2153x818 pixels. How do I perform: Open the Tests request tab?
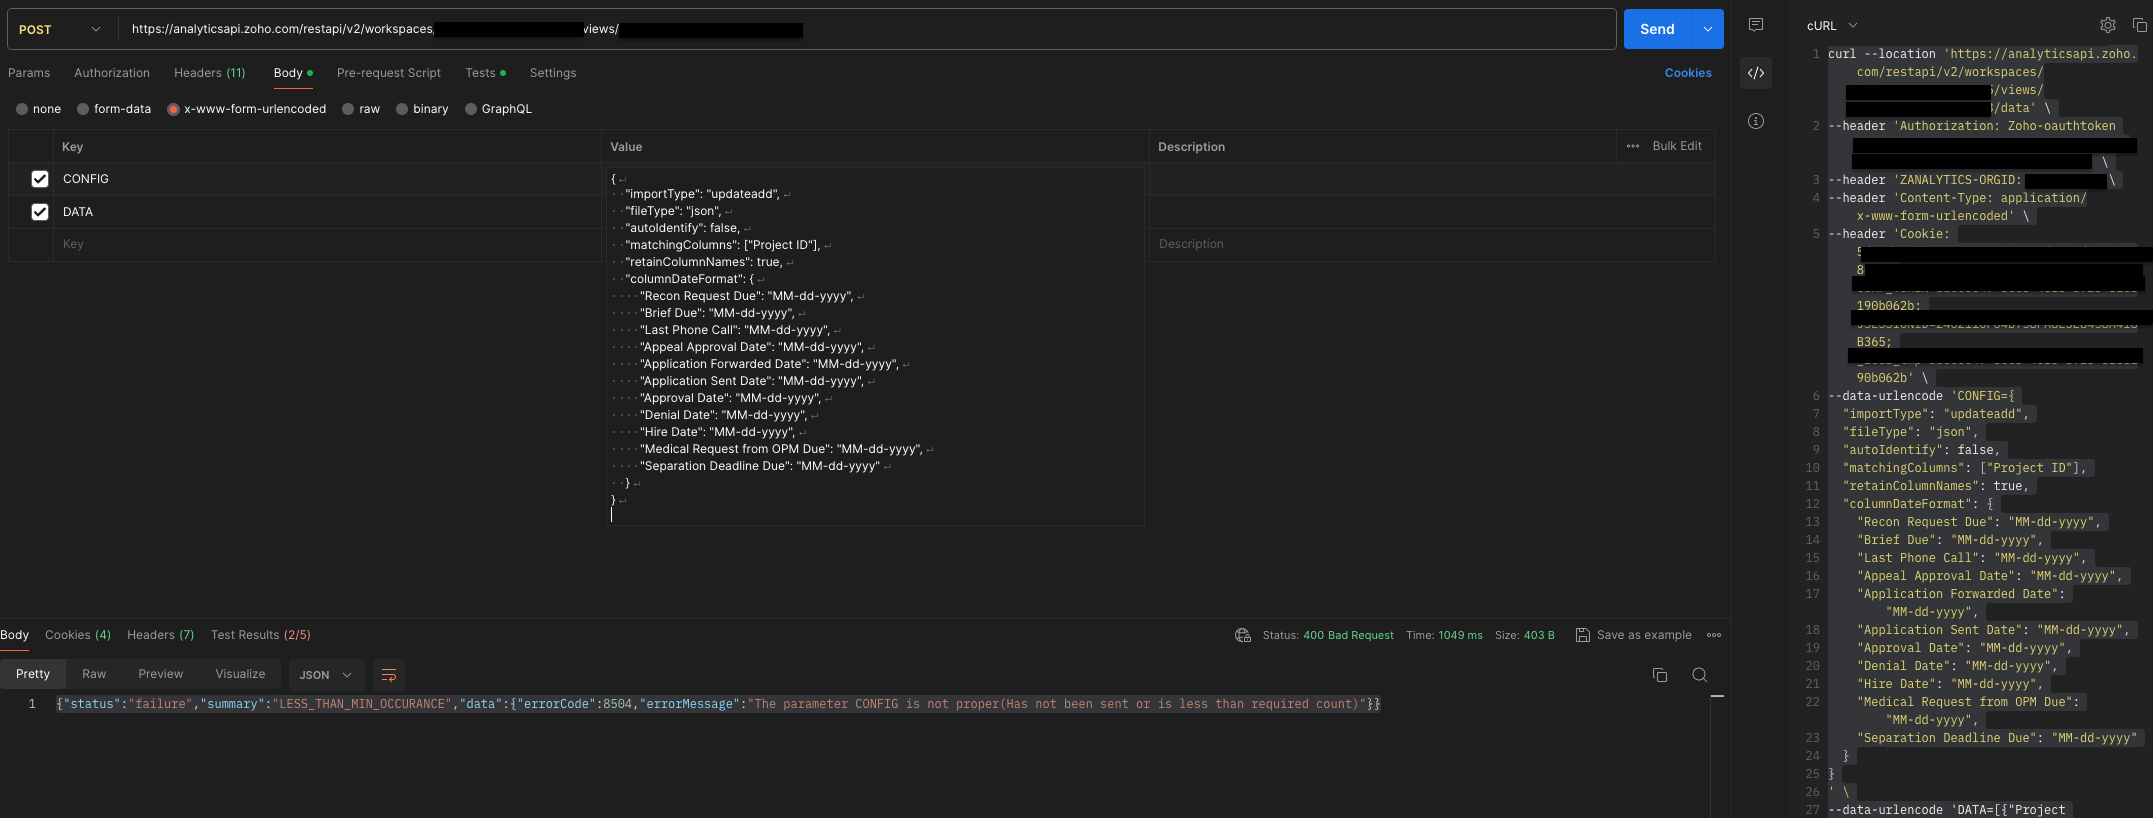point(485,73)
